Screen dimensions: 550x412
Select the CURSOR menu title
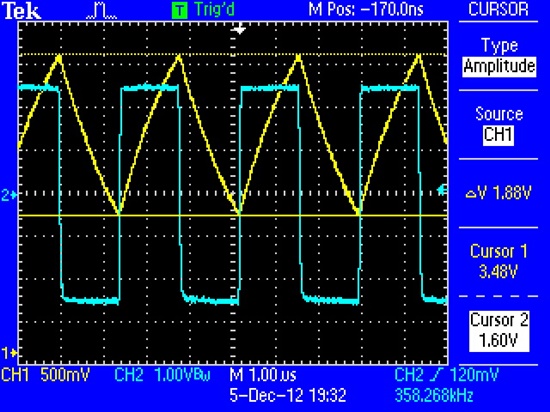(x=498, y=9)
